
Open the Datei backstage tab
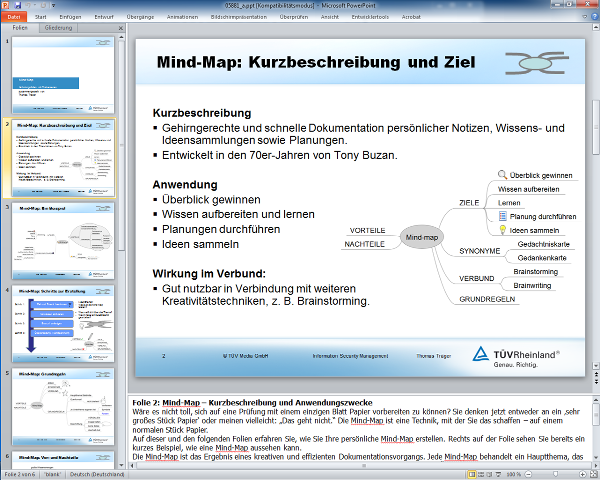tap(15, 18)
